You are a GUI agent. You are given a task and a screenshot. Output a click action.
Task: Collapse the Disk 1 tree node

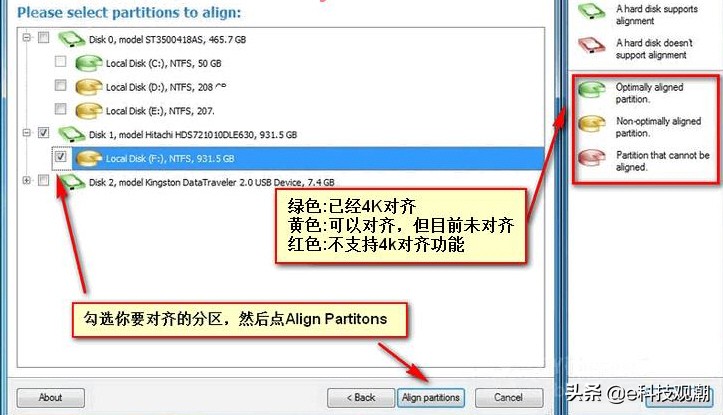click(27, 133)
